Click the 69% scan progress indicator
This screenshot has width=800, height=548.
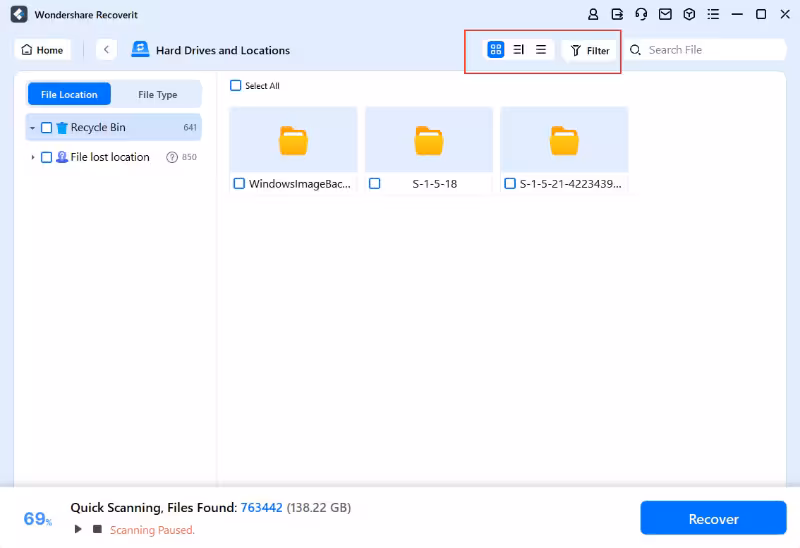click(x=38, y=519)
